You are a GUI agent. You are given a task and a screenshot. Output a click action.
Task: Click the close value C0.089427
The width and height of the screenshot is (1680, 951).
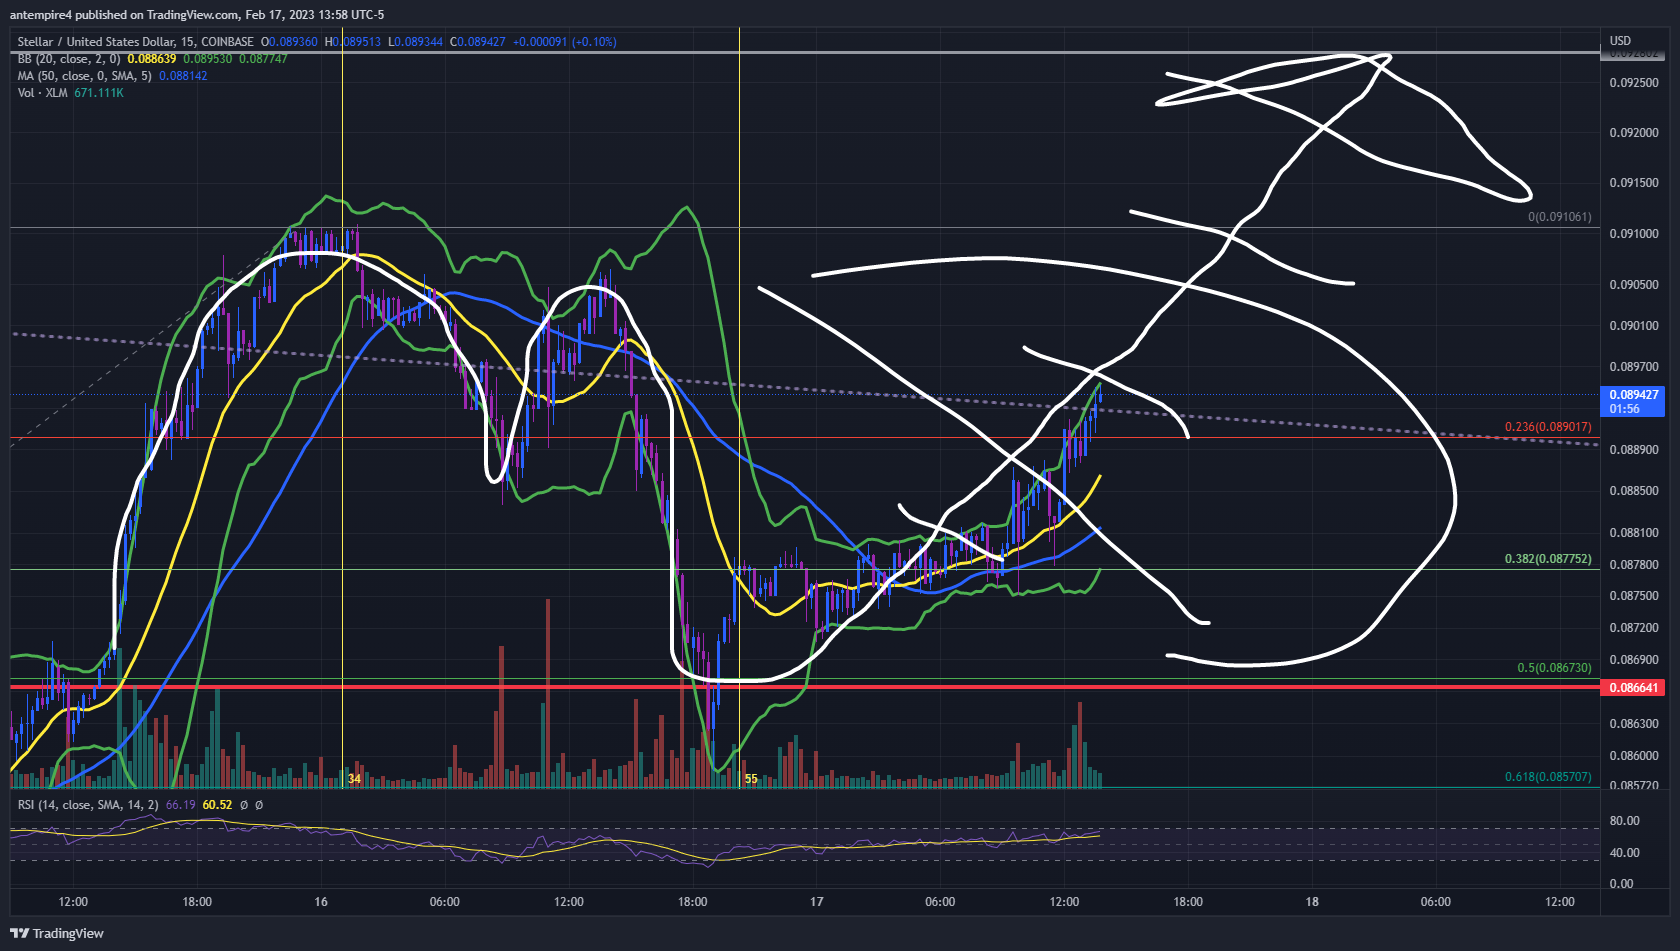(478, 42)
